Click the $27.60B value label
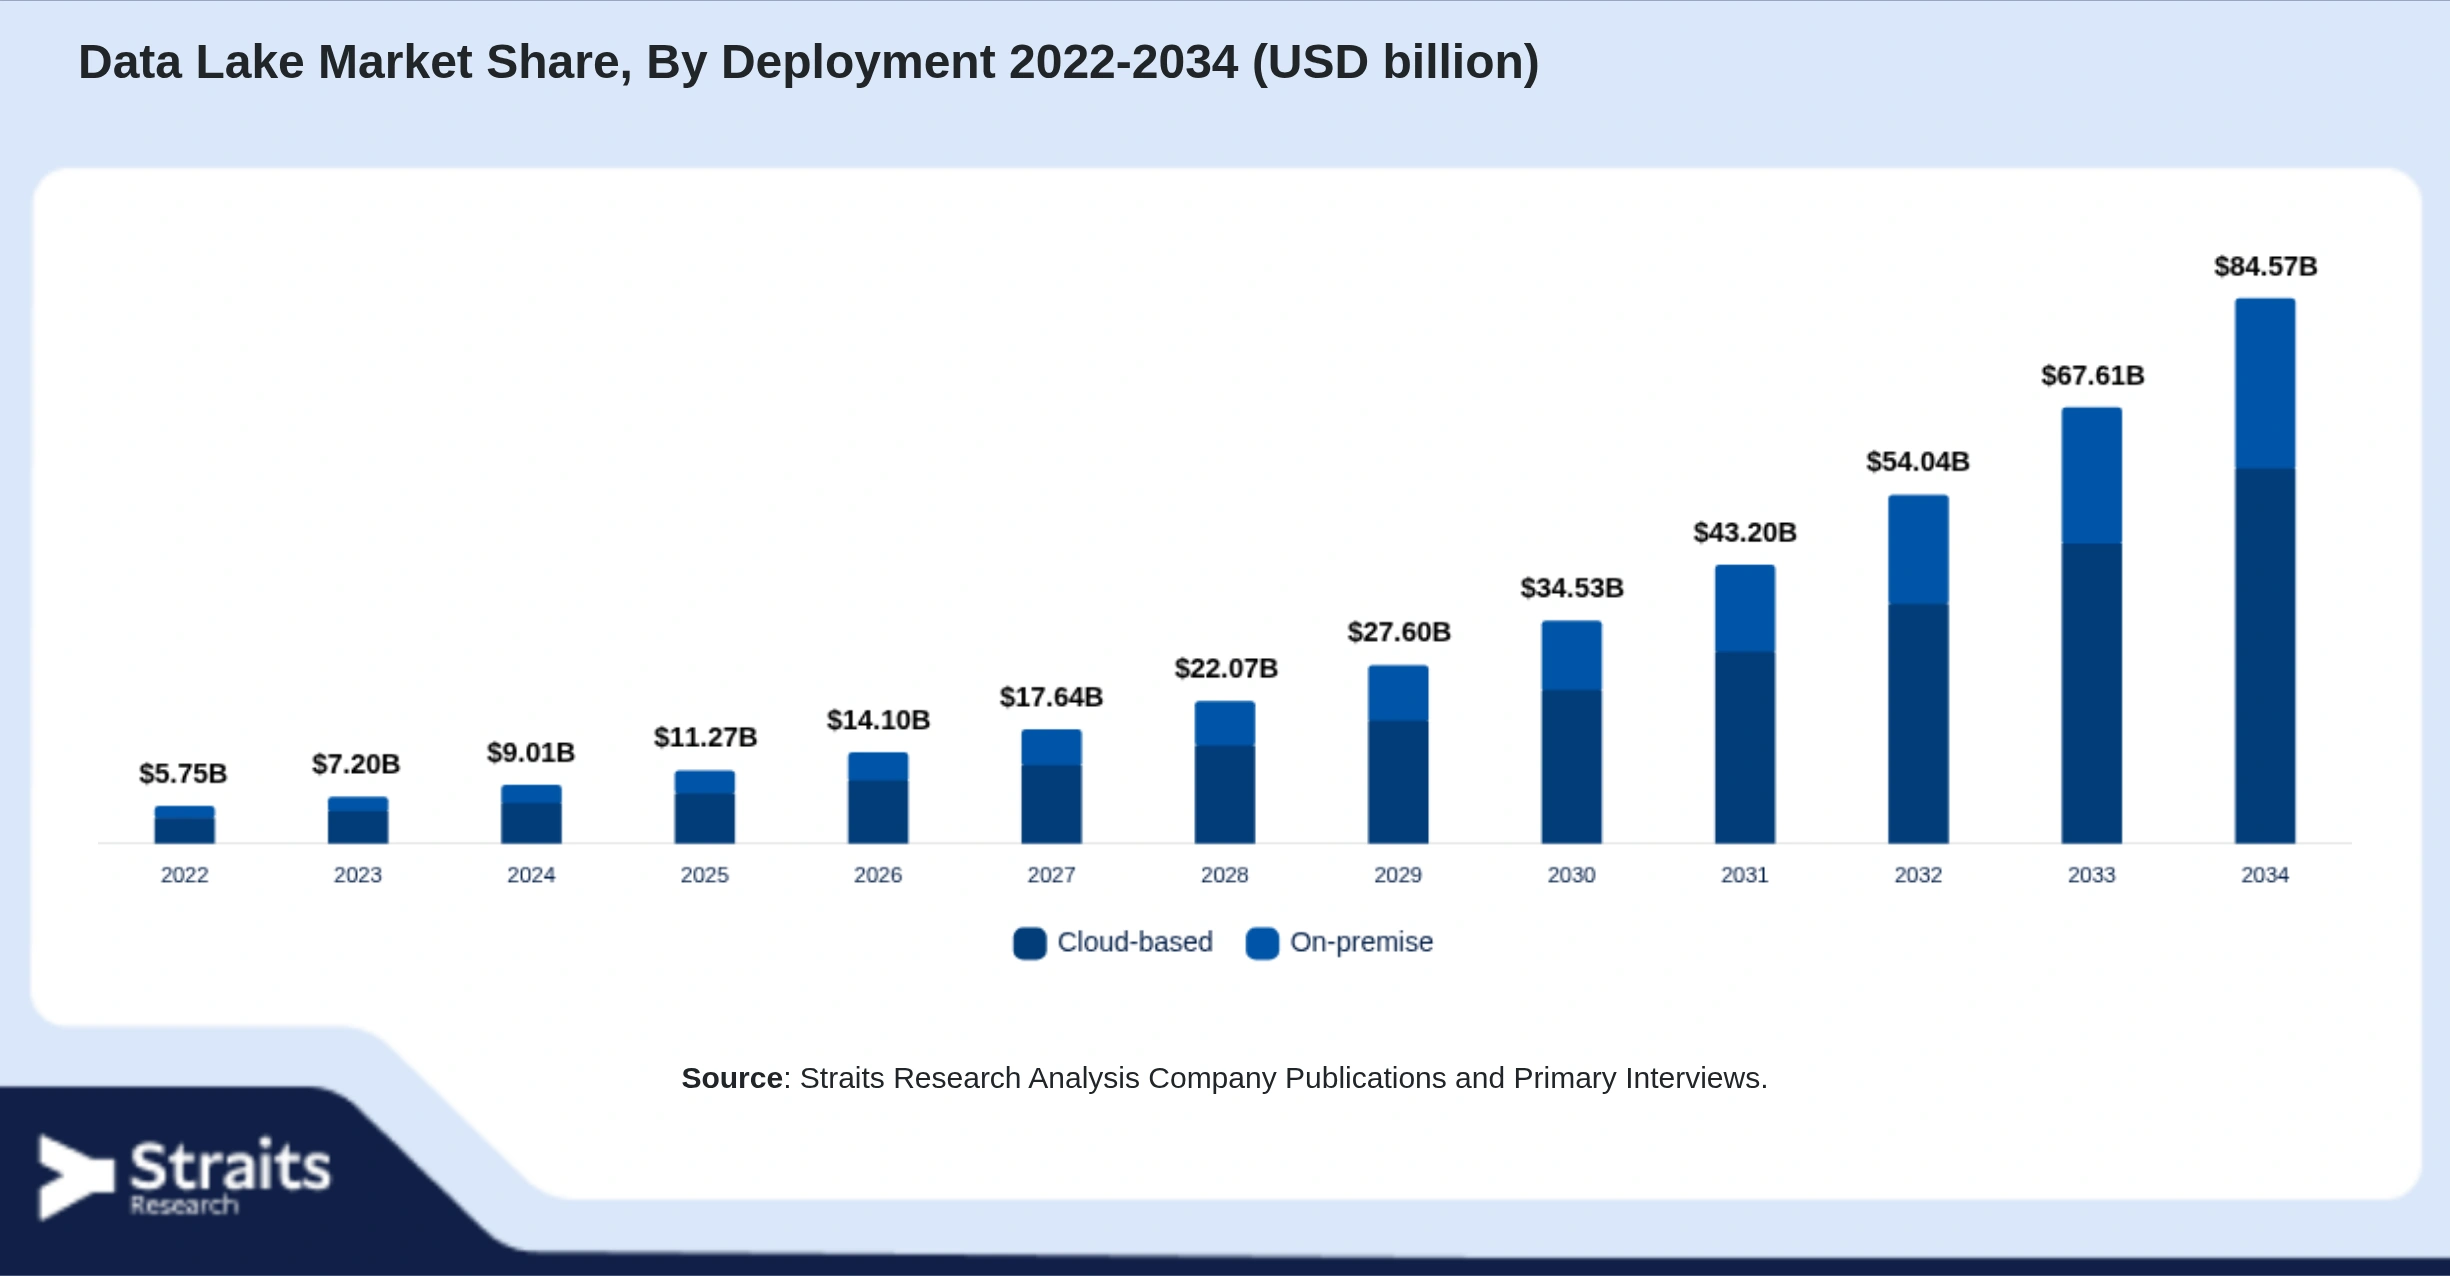2450x1276 pixels. [1399, 633]
